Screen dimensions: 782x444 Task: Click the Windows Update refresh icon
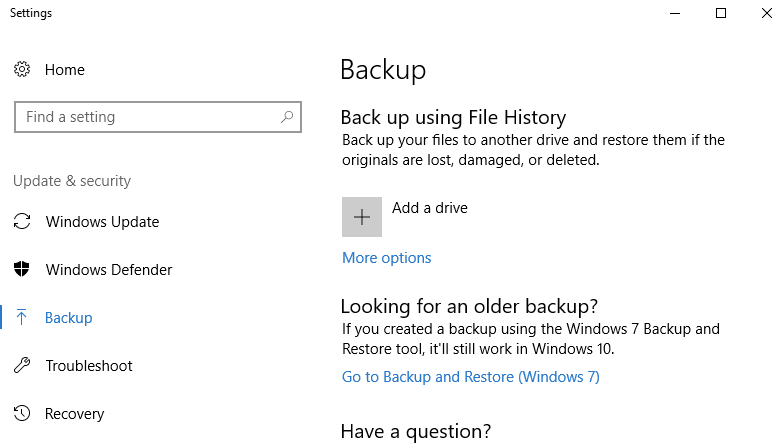22,221
